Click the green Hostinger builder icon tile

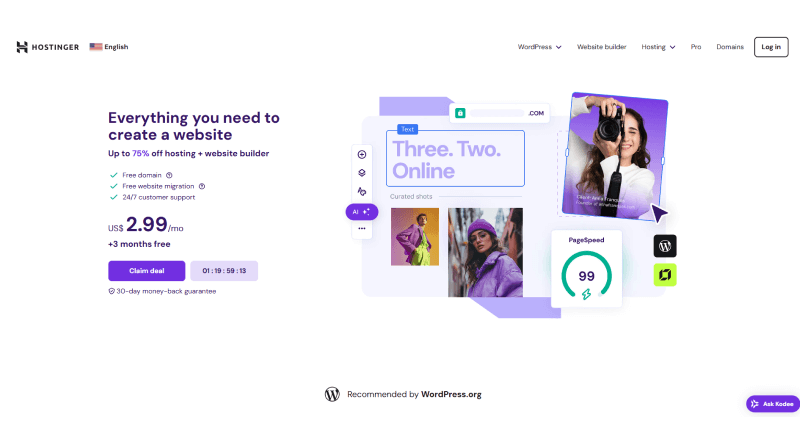tap(665, 275)
